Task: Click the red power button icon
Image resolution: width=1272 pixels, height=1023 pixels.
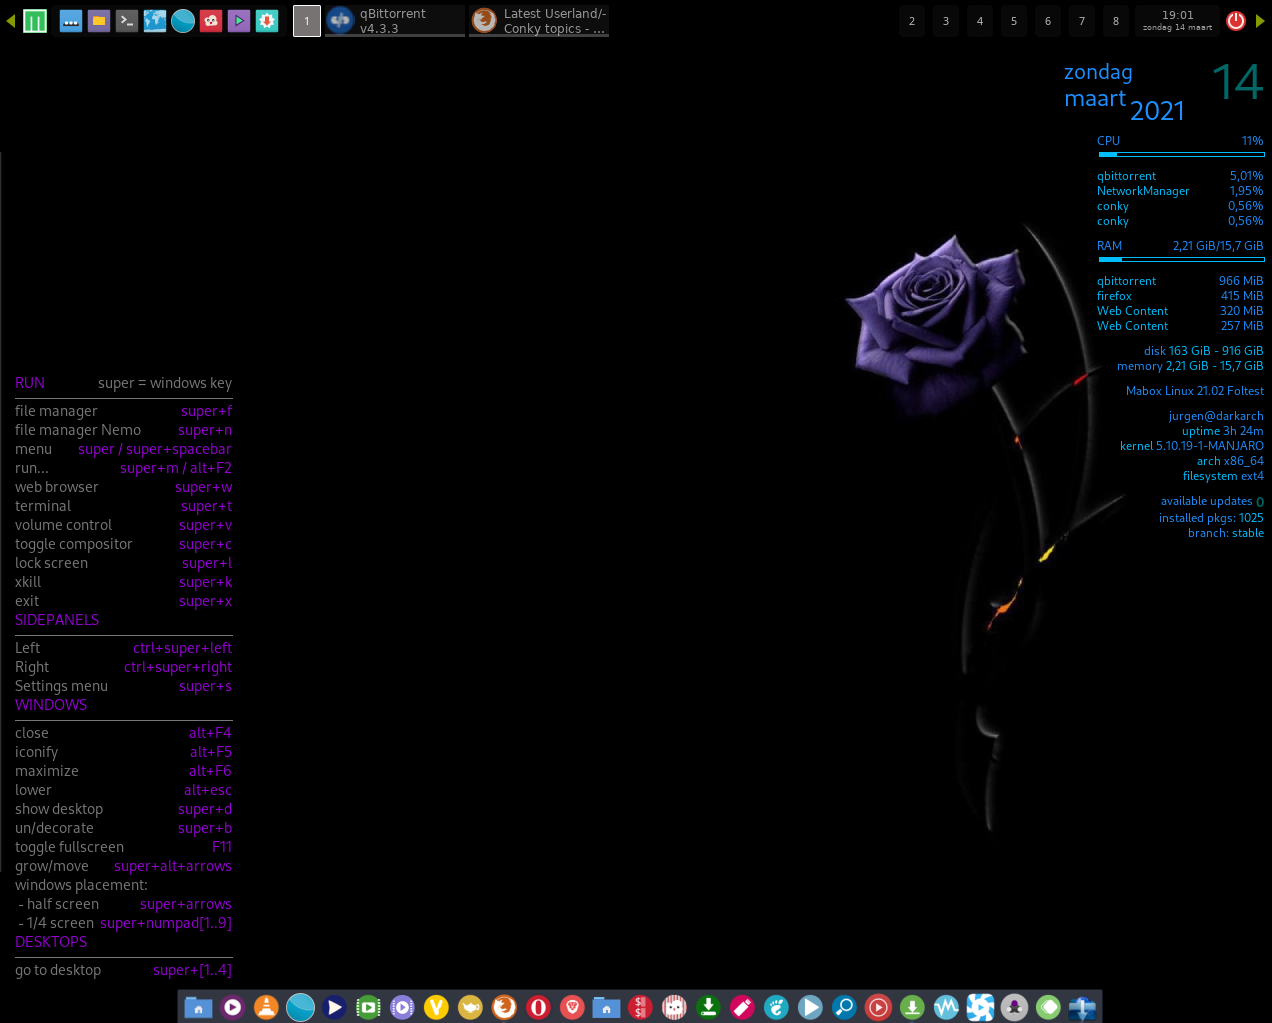Action: tap(1236, 21)
